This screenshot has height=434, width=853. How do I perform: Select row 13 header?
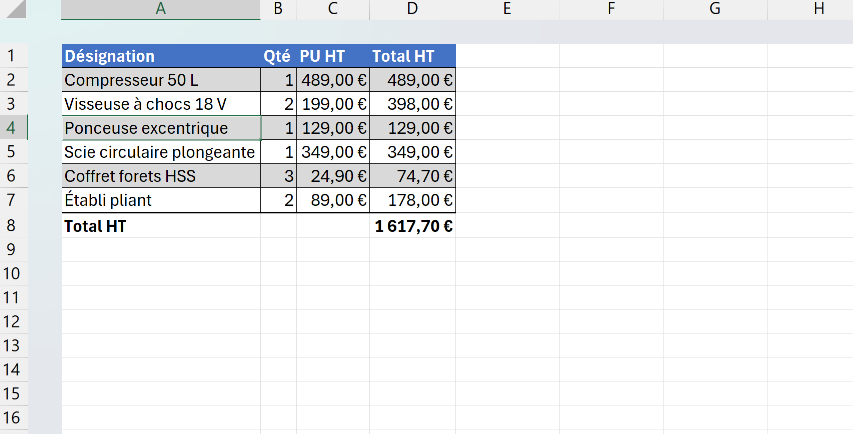(x=14, y=345)
